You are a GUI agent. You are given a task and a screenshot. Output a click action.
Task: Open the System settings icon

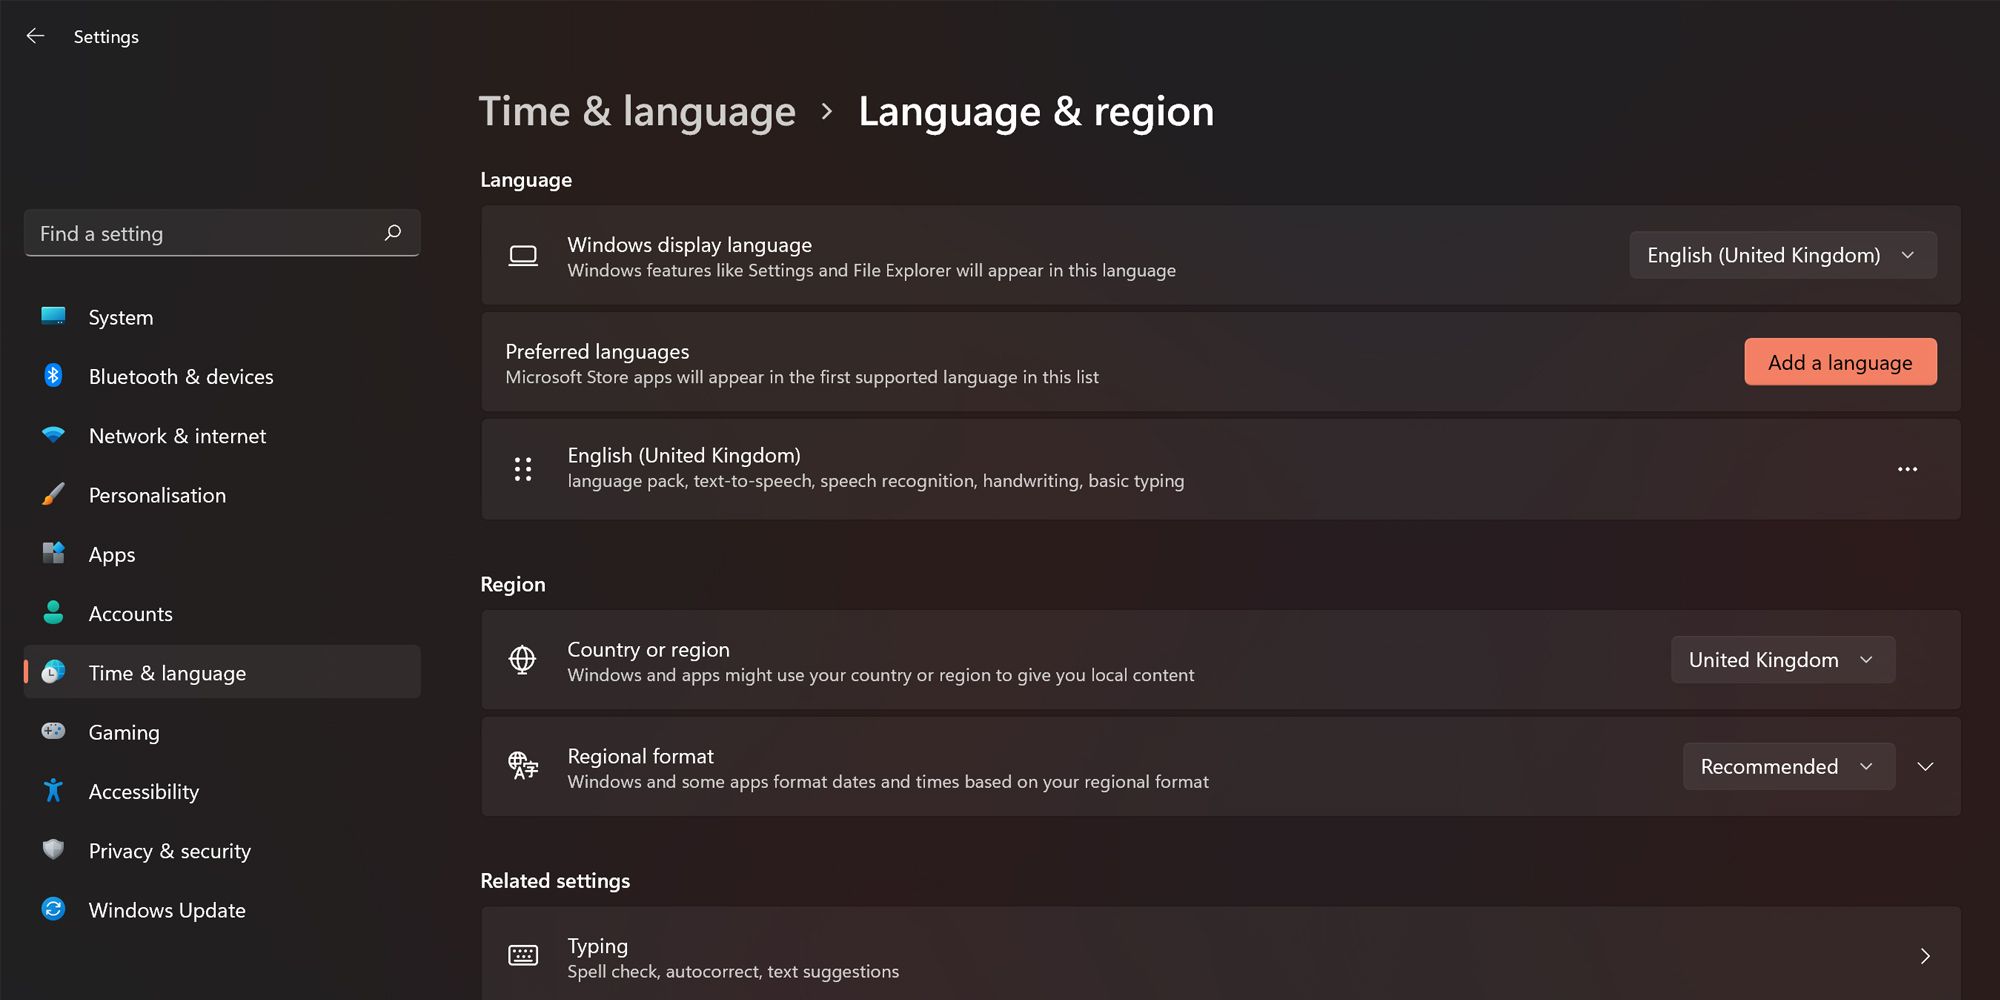point(53,317)
